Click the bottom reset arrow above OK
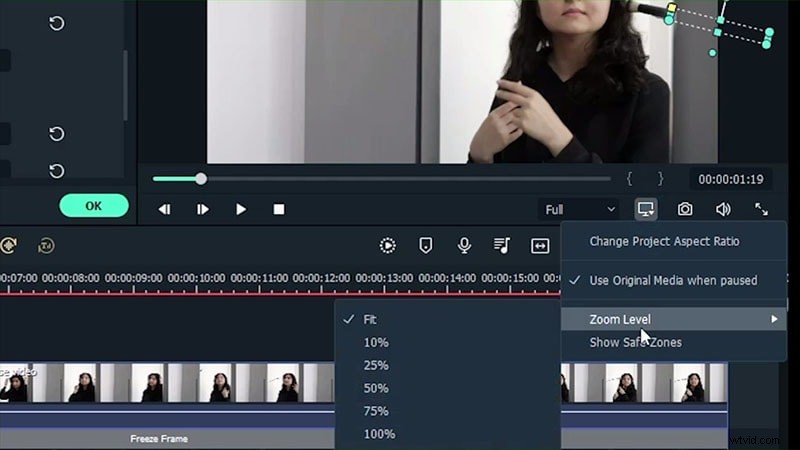This screenshot has width=800, height=450. [x=57, y=170]
